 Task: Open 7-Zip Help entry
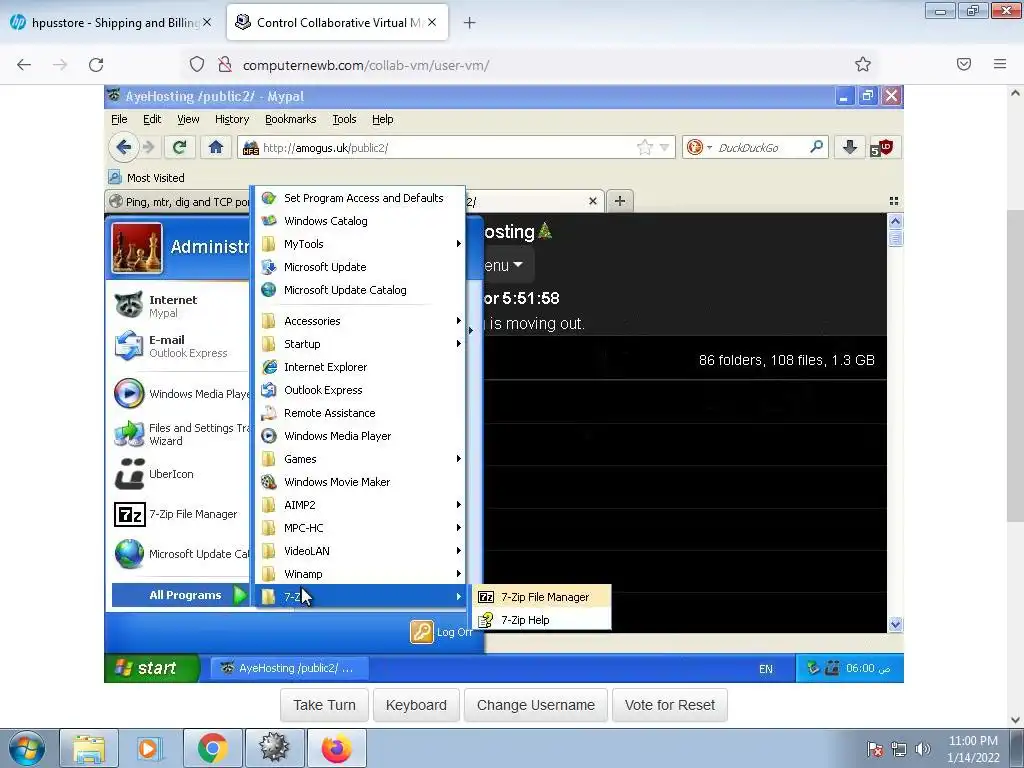pyautogui.click(x=542, y=620)
